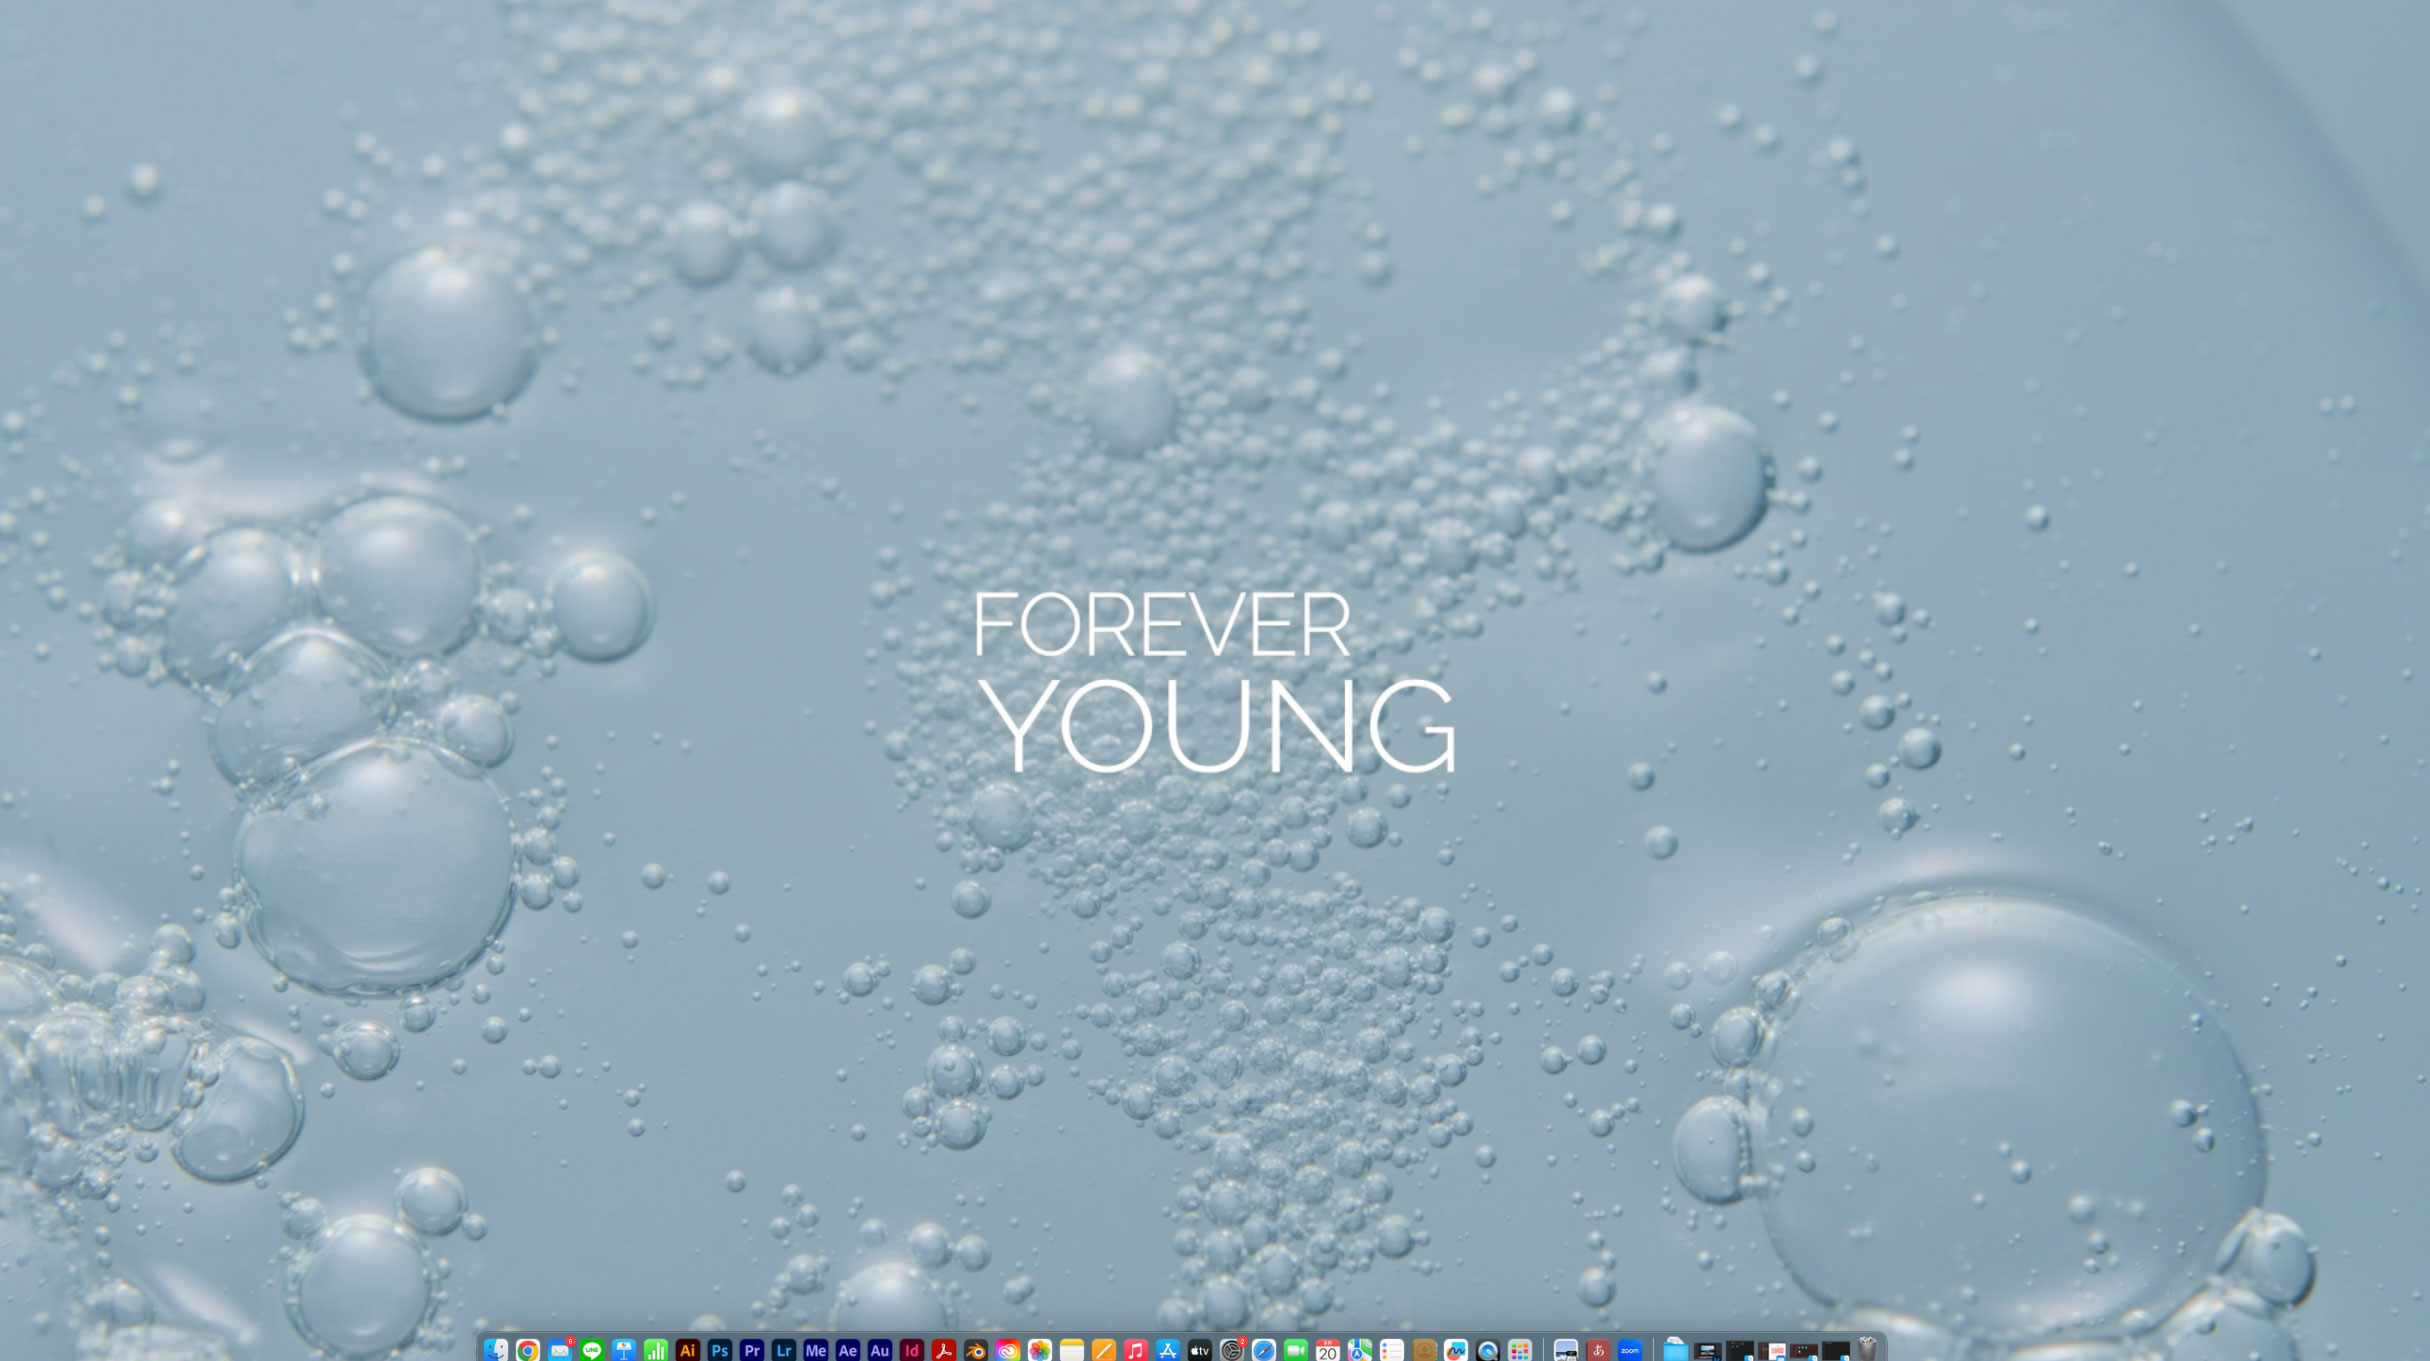
Task: Open Adobe Audition from the dock
Action: click(x=880, y=1350)
